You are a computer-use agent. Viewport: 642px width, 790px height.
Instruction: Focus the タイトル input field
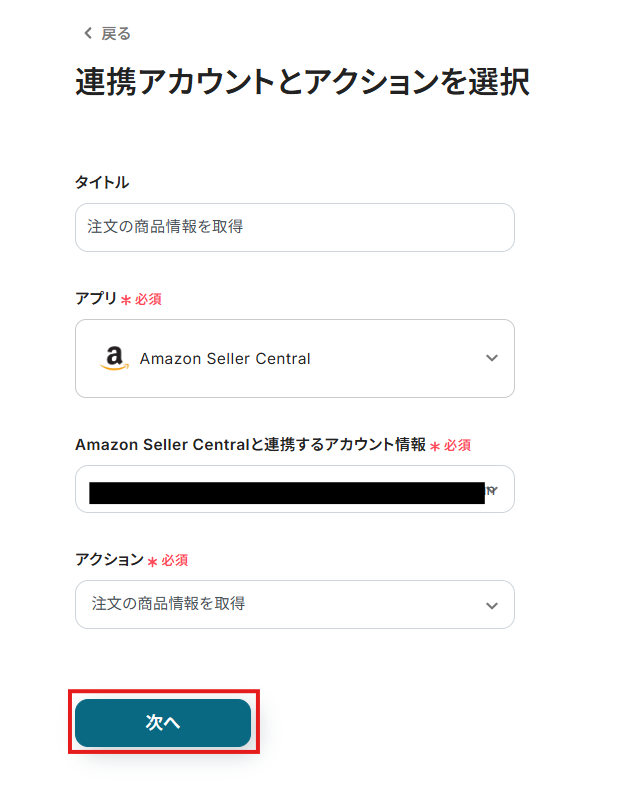pos(295,227)
